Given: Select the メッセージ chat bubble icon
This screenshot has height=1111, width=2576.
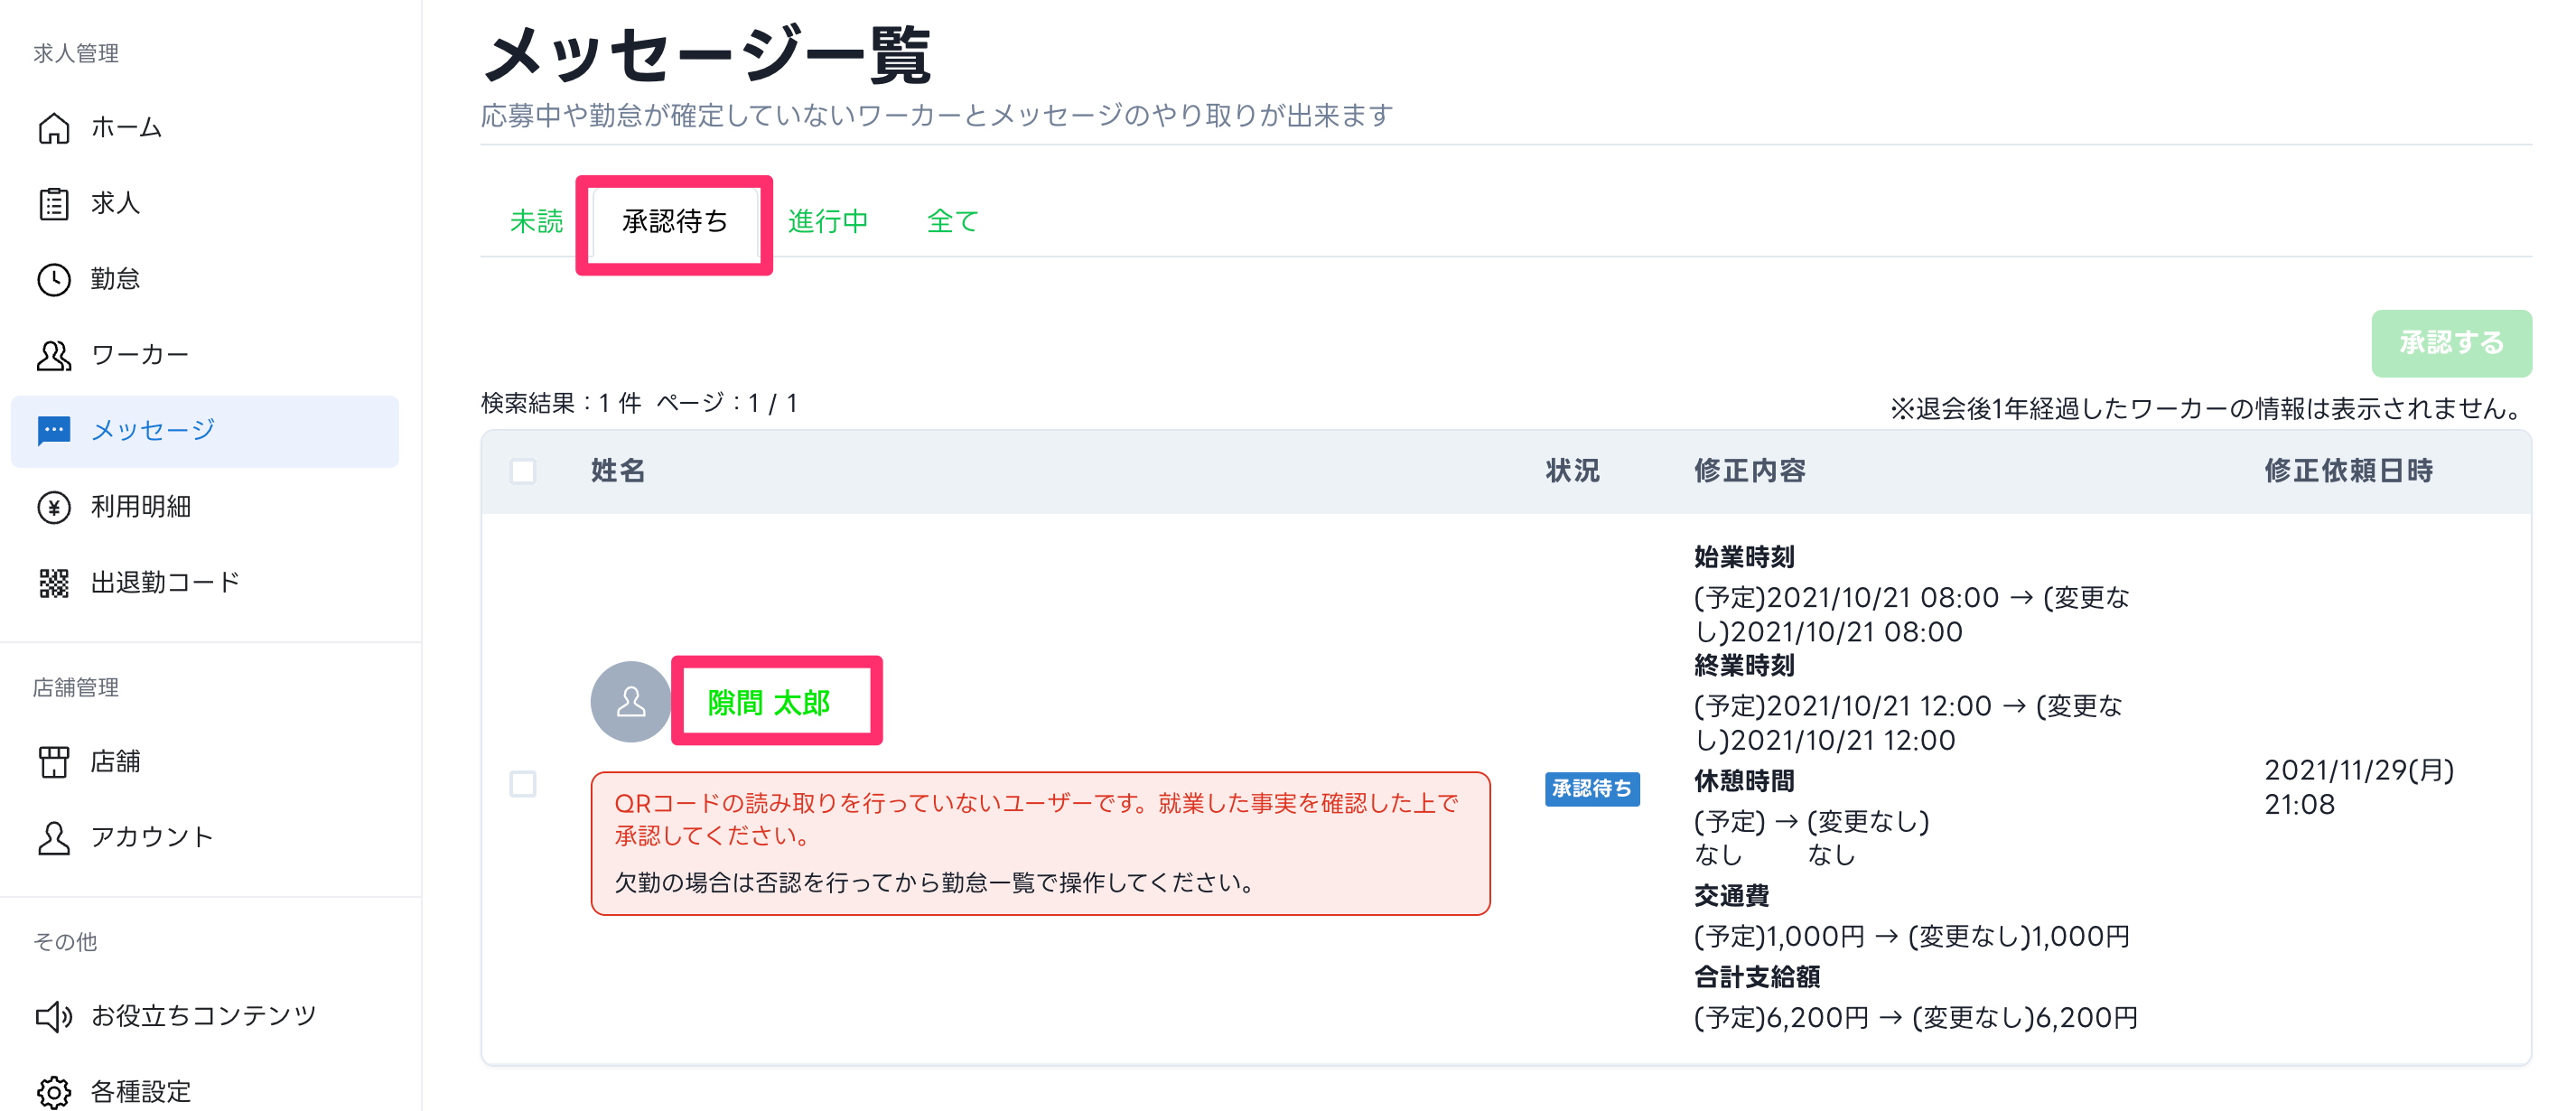Looking at the screenshot, I should (x=55, y=431).
